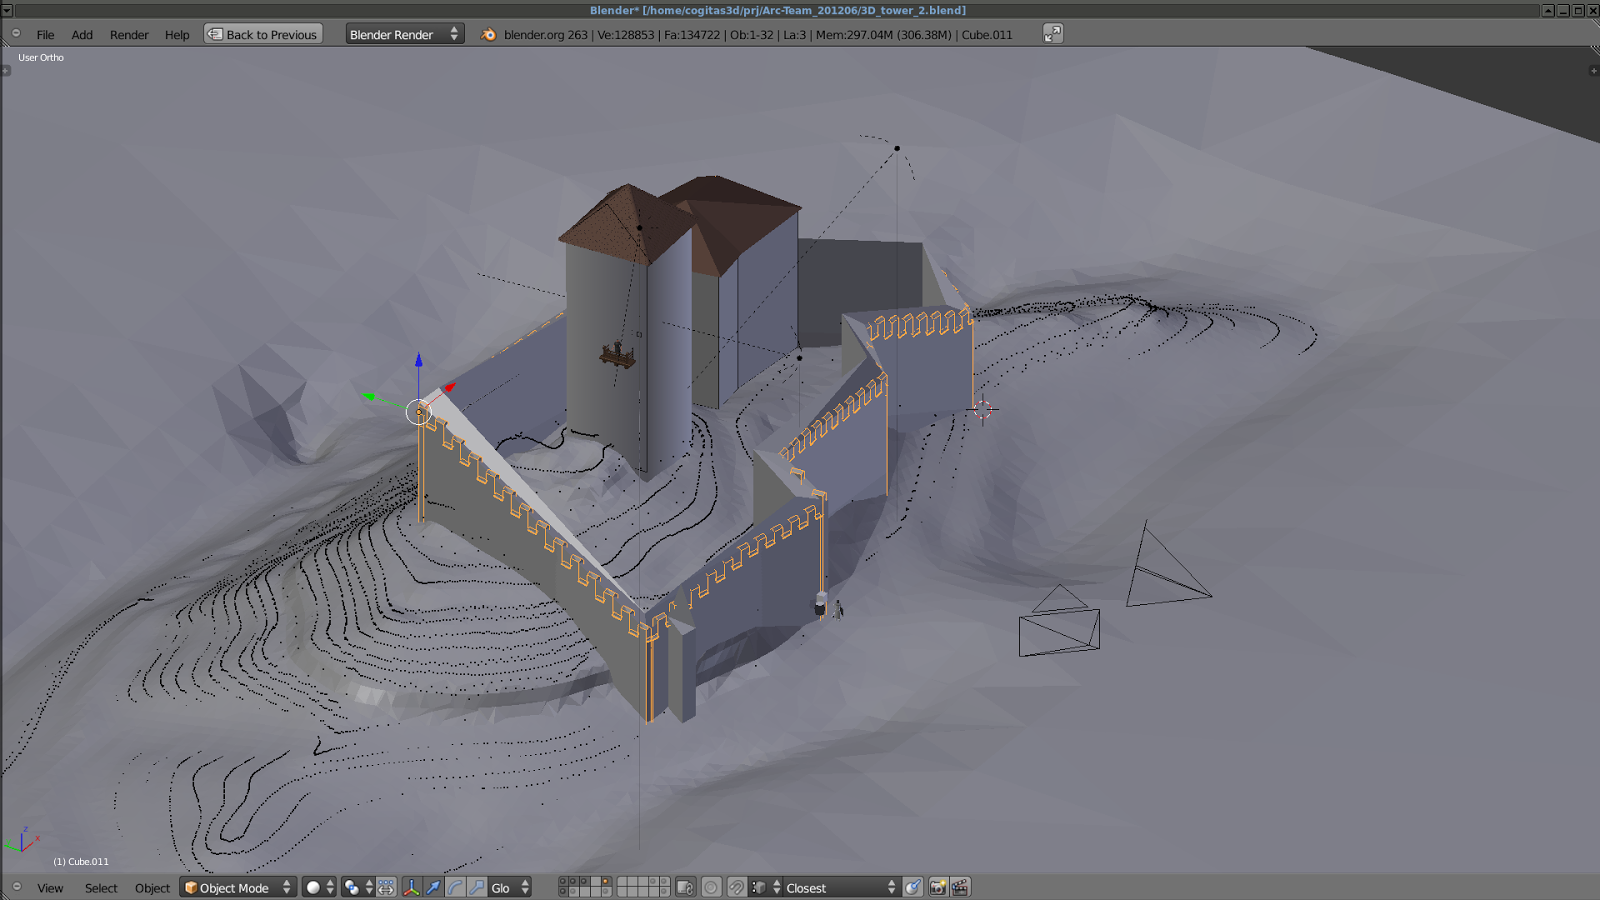Click the Back to Previous button

point(262,33)
